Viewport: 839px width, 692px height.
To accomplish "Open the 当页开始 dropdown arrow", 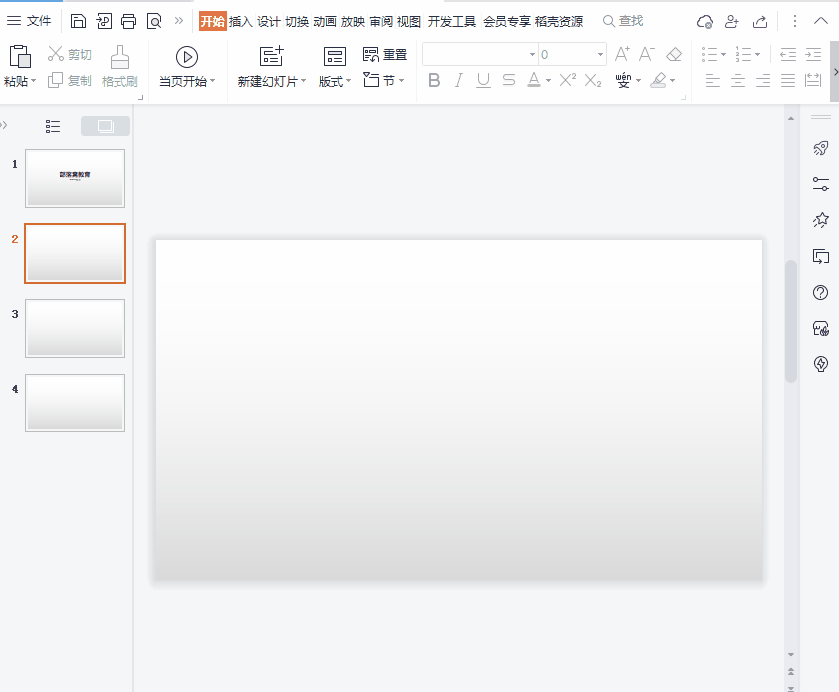I will [x=212, y=81].
